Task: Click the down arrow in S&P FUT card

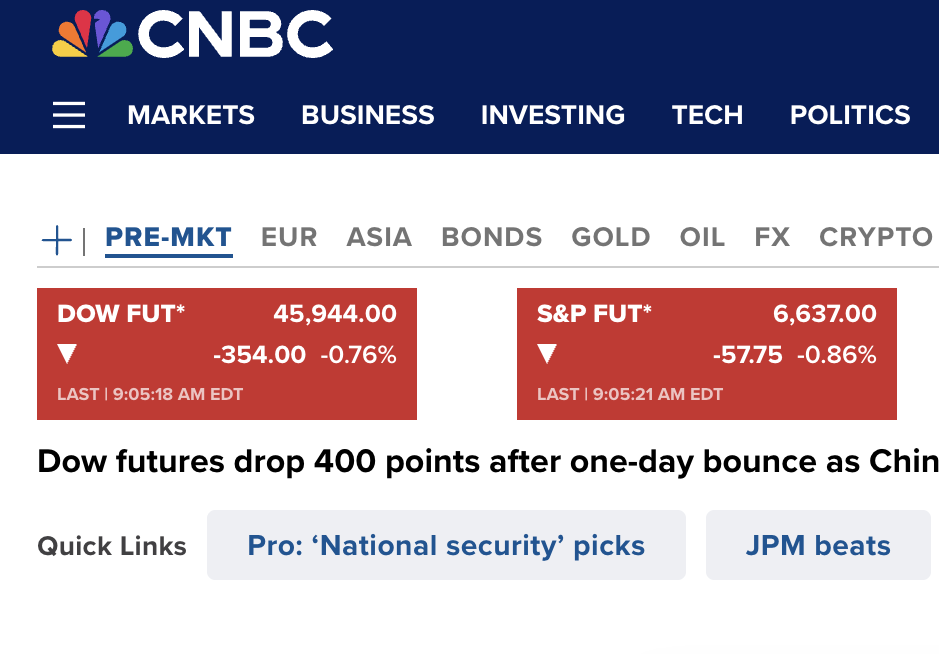Action: click(547, 354)
